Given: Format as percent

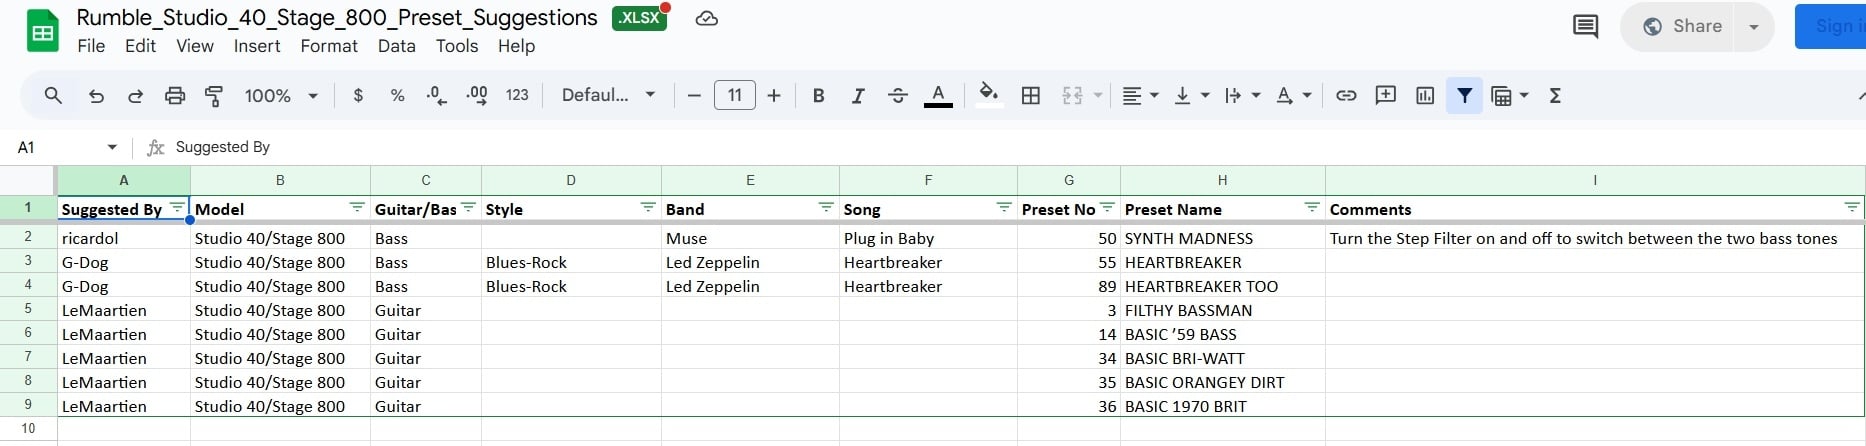Looking at the screenshot, I should coord(397,95).
